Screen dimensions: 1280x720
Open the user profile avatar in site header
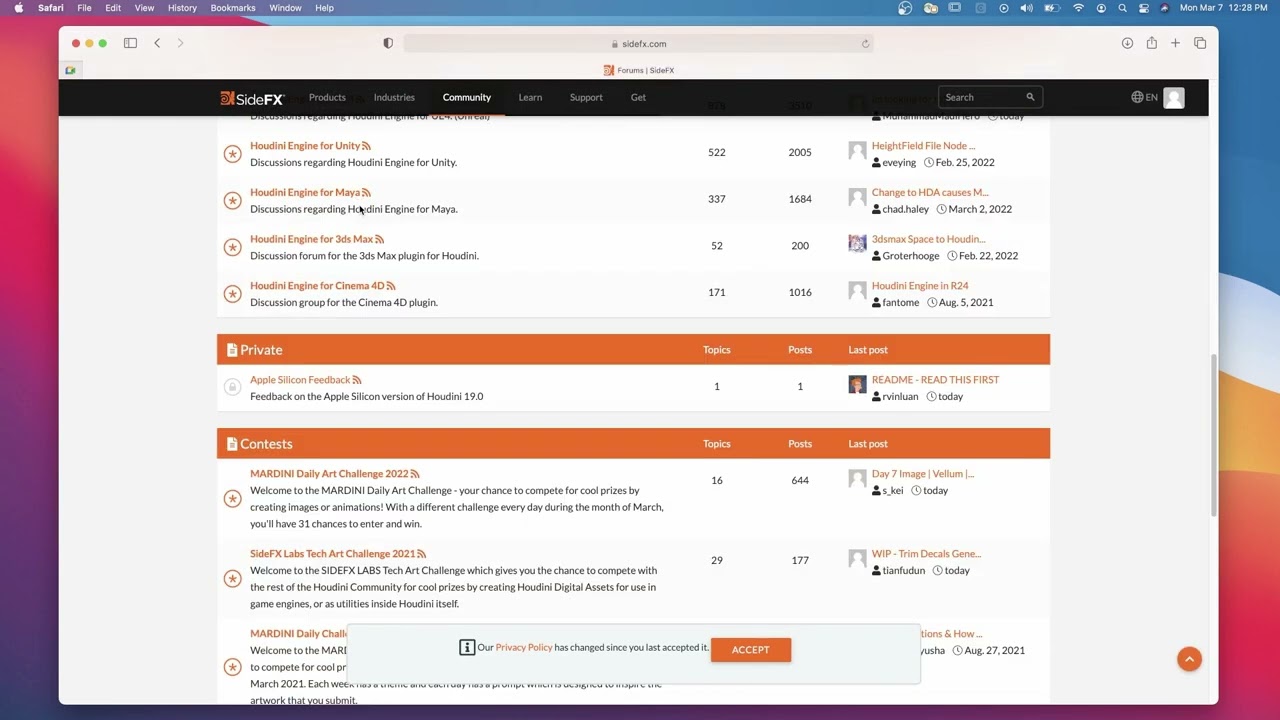[1174, 97]
